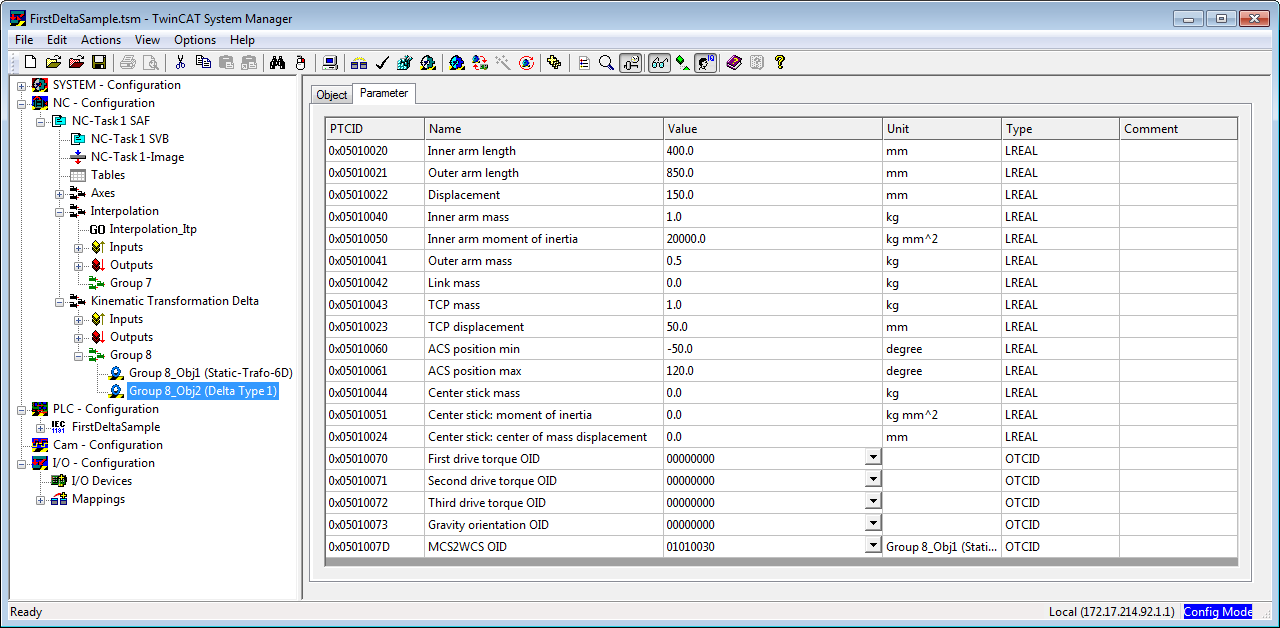Open dropdown for First drive torque OID

[x=873, y=457]
